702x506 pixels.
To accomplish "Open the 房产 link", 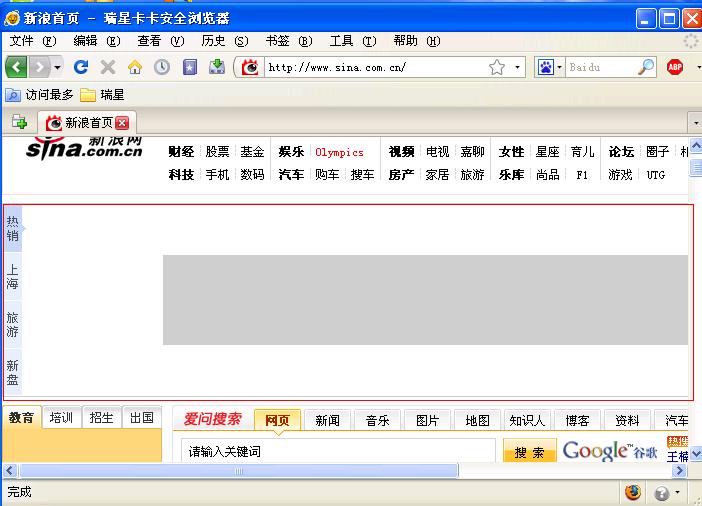I will tap(401, 175).
